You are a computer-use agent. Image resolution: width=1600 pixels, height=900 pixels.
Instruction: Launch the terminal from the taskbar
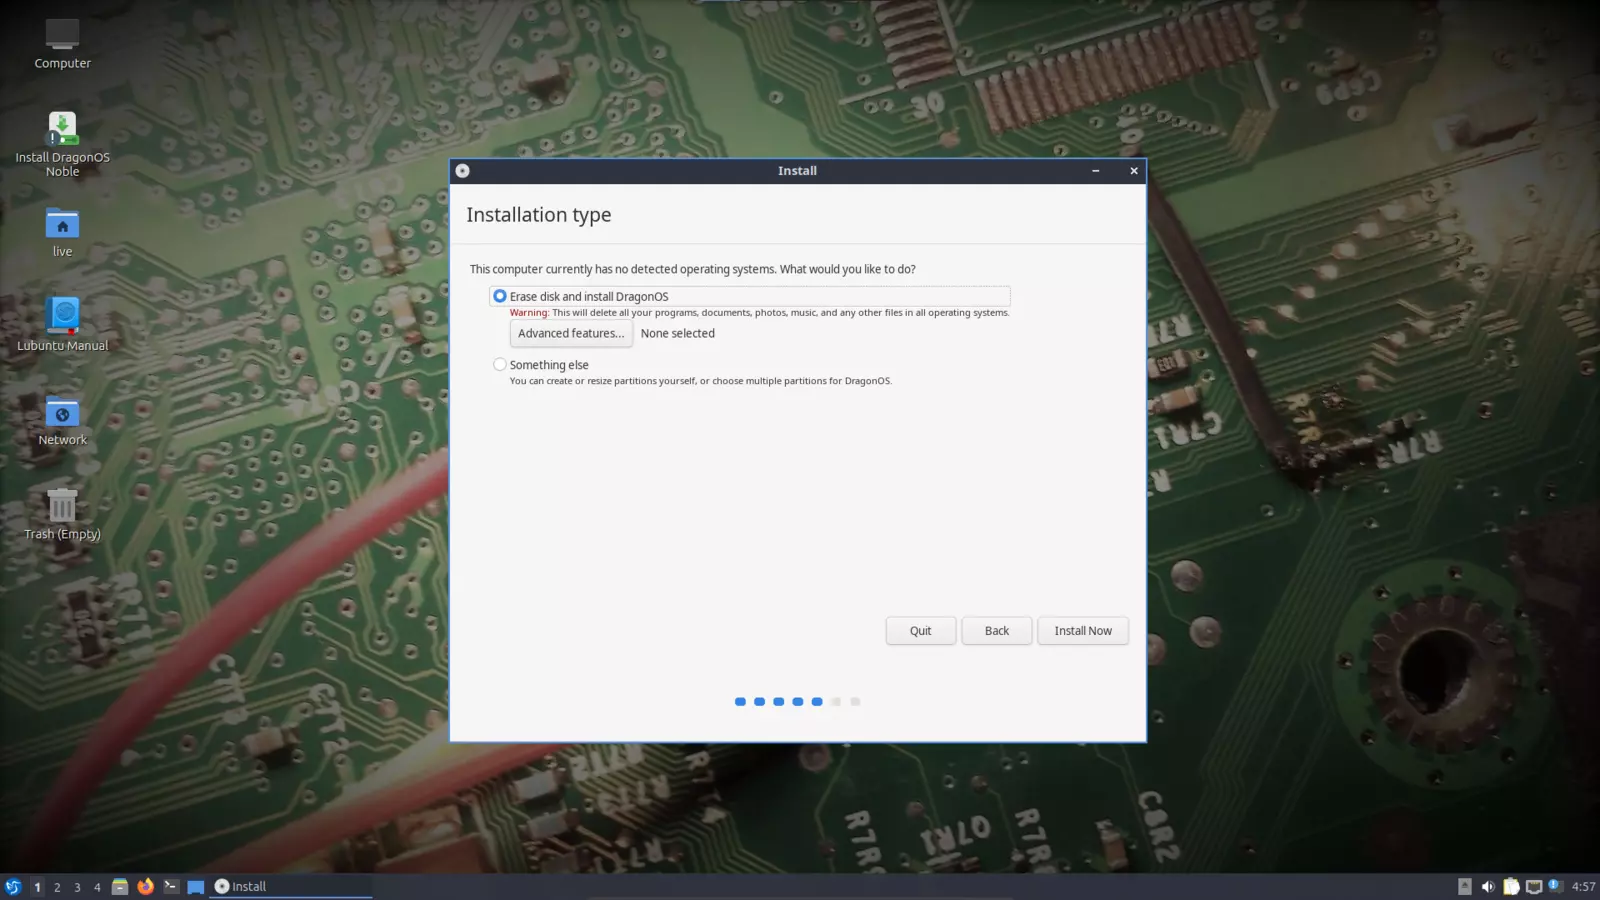[x=171, y=887]
